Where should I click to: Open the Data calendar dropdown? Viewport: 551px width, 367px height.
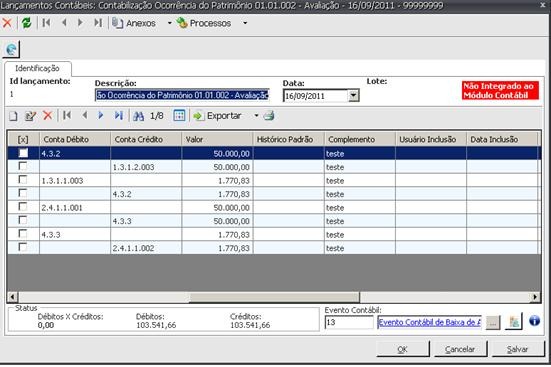[x=354, y=96]
